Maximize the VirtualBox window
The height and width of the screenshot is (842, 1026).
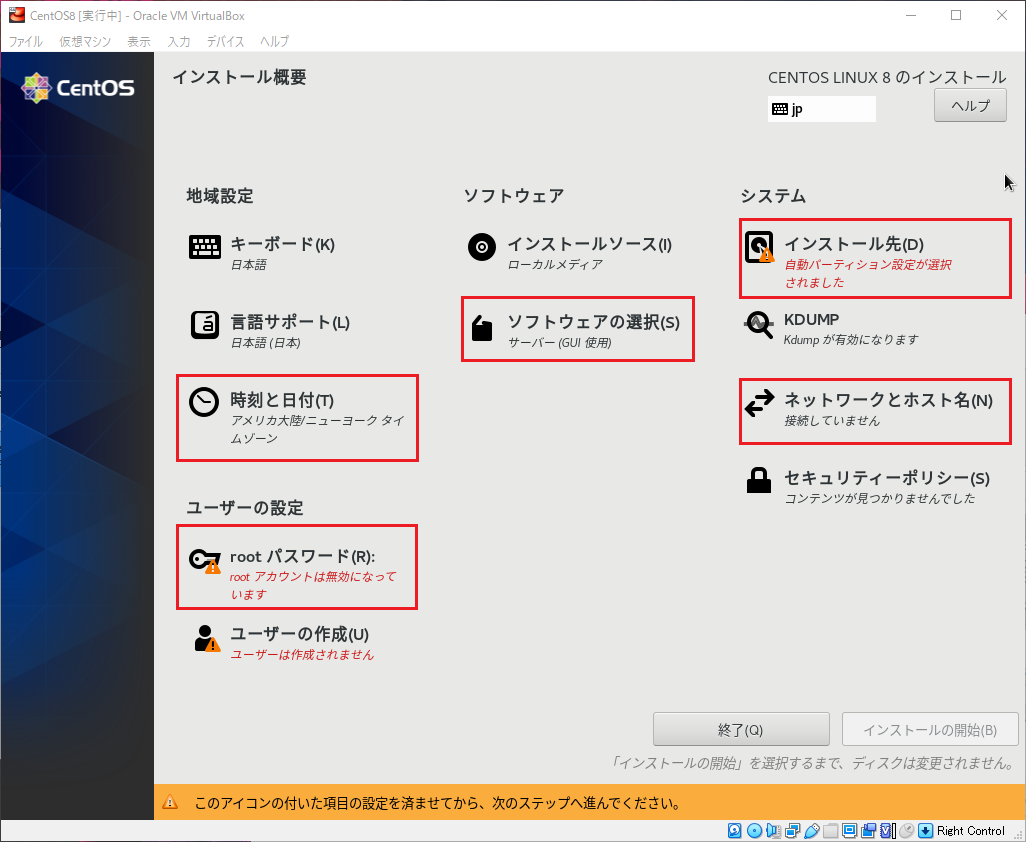(956, 15)
